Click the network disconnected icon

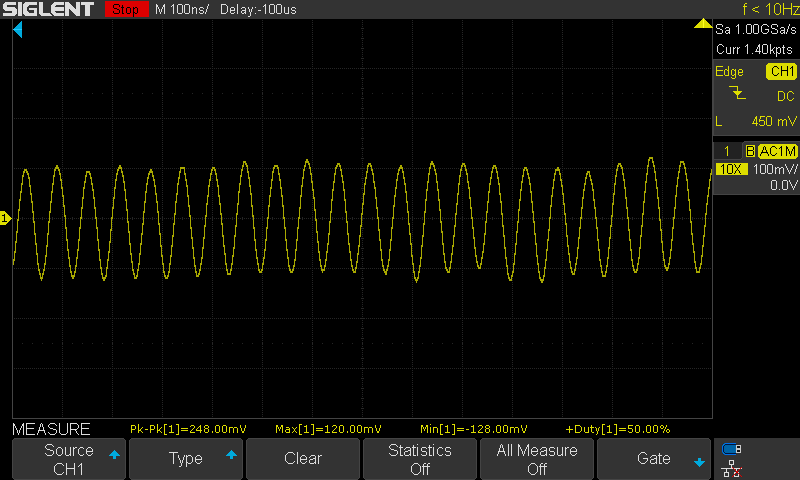[731, 468]
